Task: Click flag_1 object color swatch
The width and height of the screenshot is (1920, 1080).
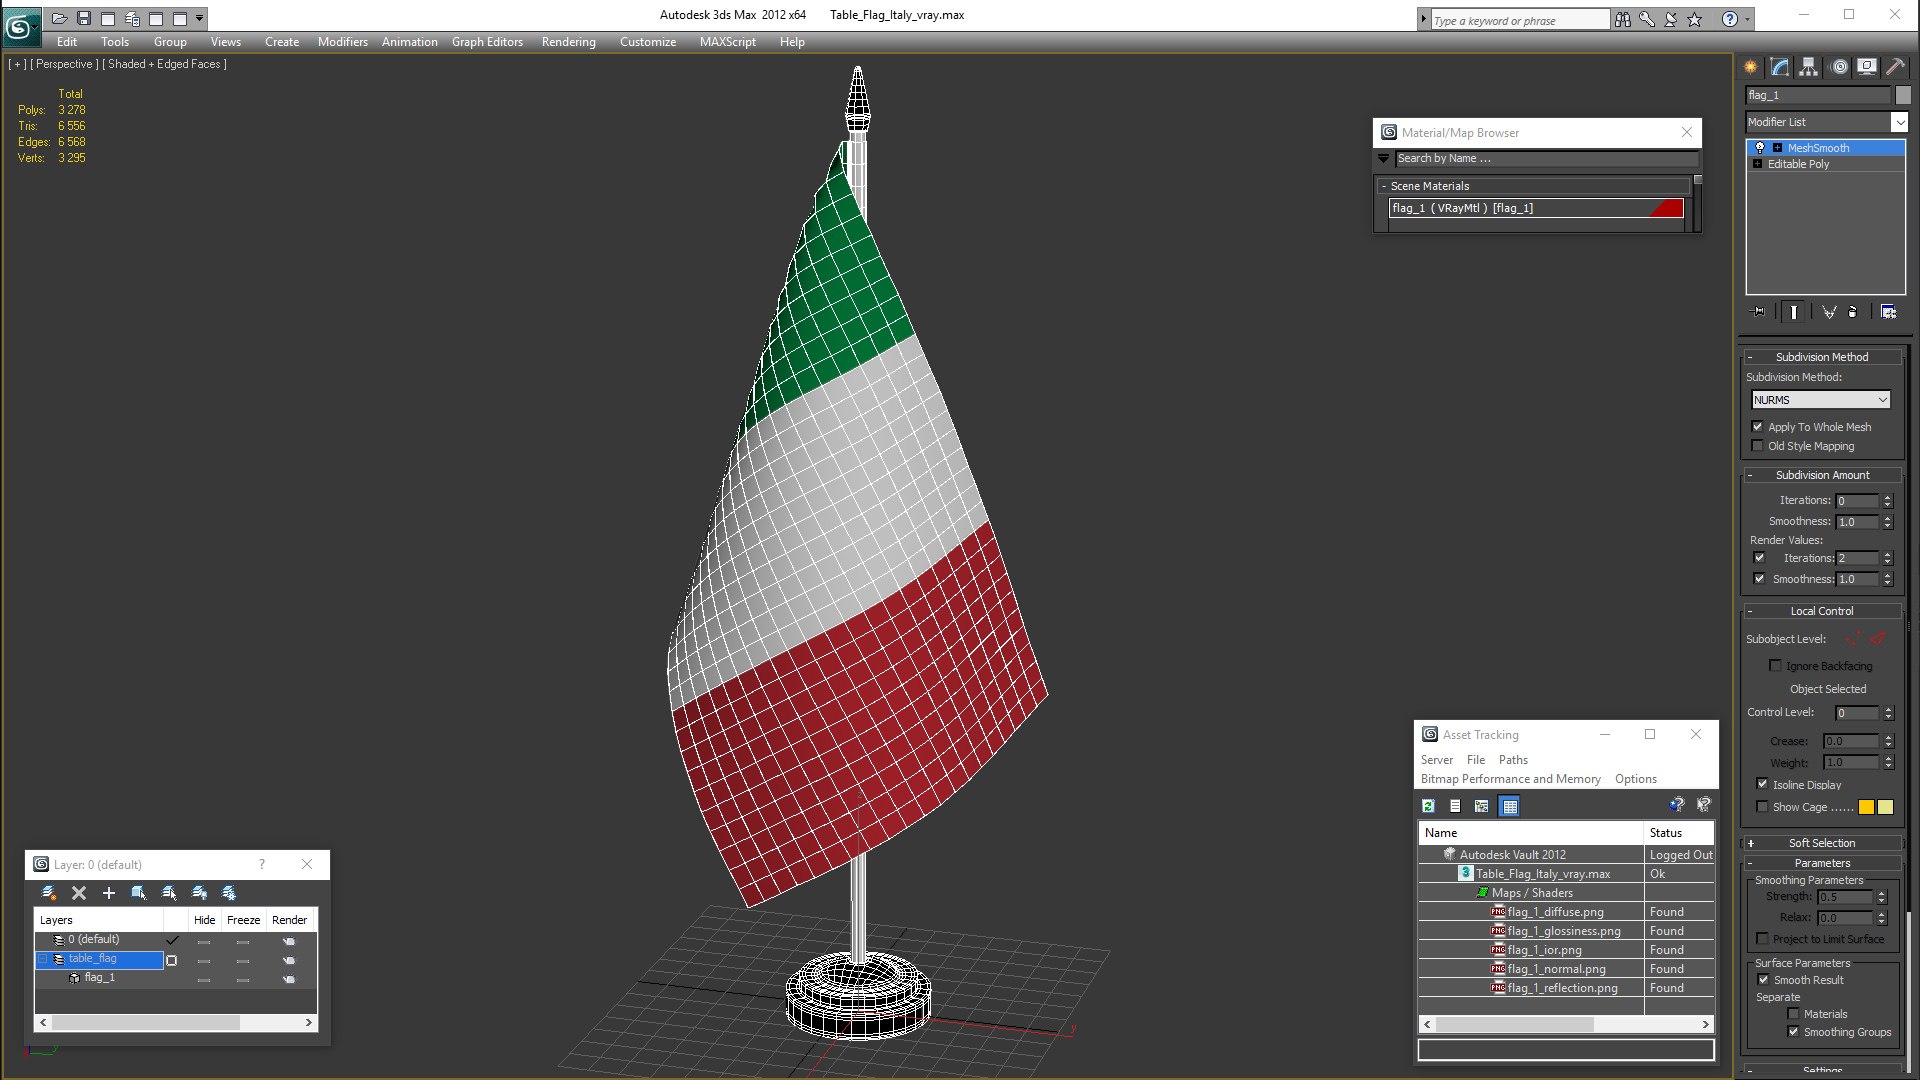Action: click(1903, 95)
